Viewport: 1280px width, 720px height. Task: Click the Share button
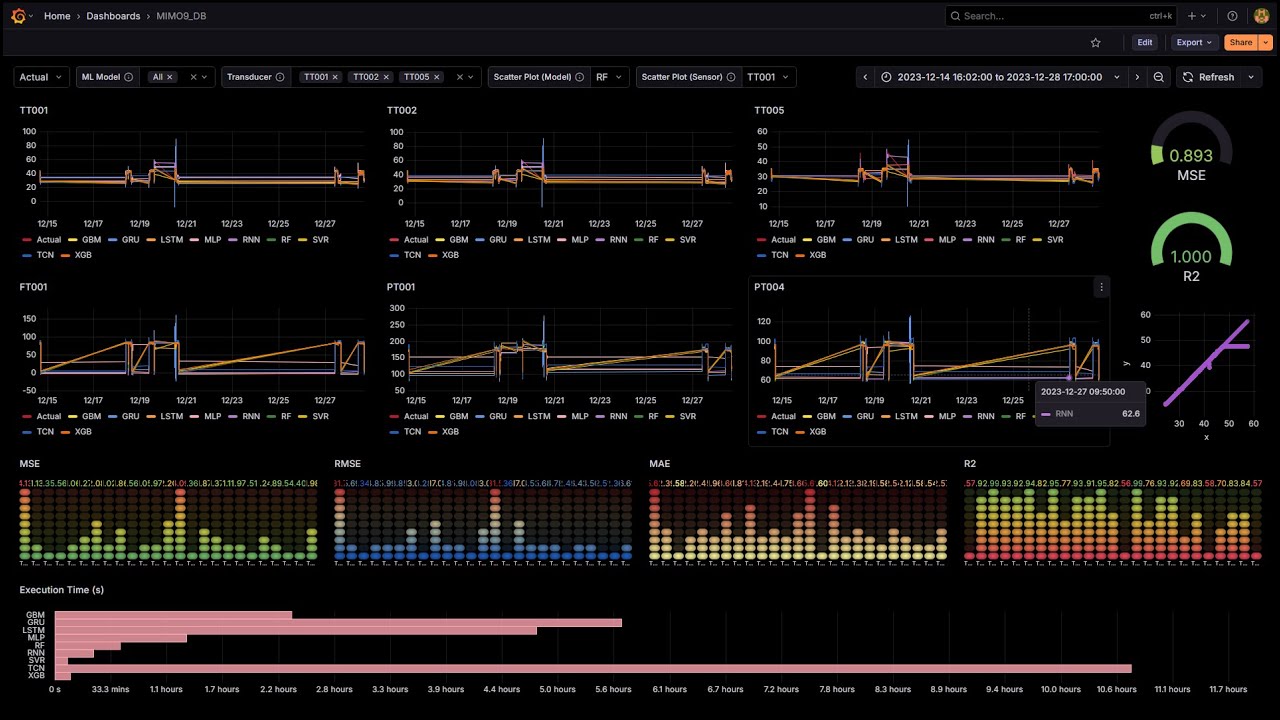[x=1241, y=43]
